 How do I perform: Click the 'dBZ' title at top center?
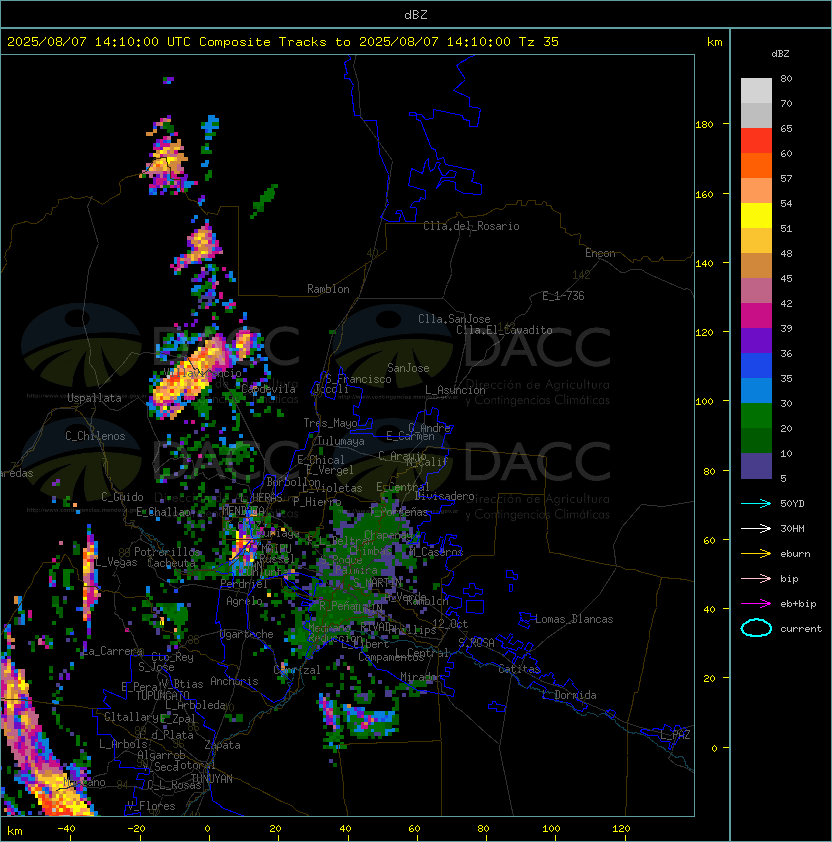pyautogui.click(x=416, y=15)
